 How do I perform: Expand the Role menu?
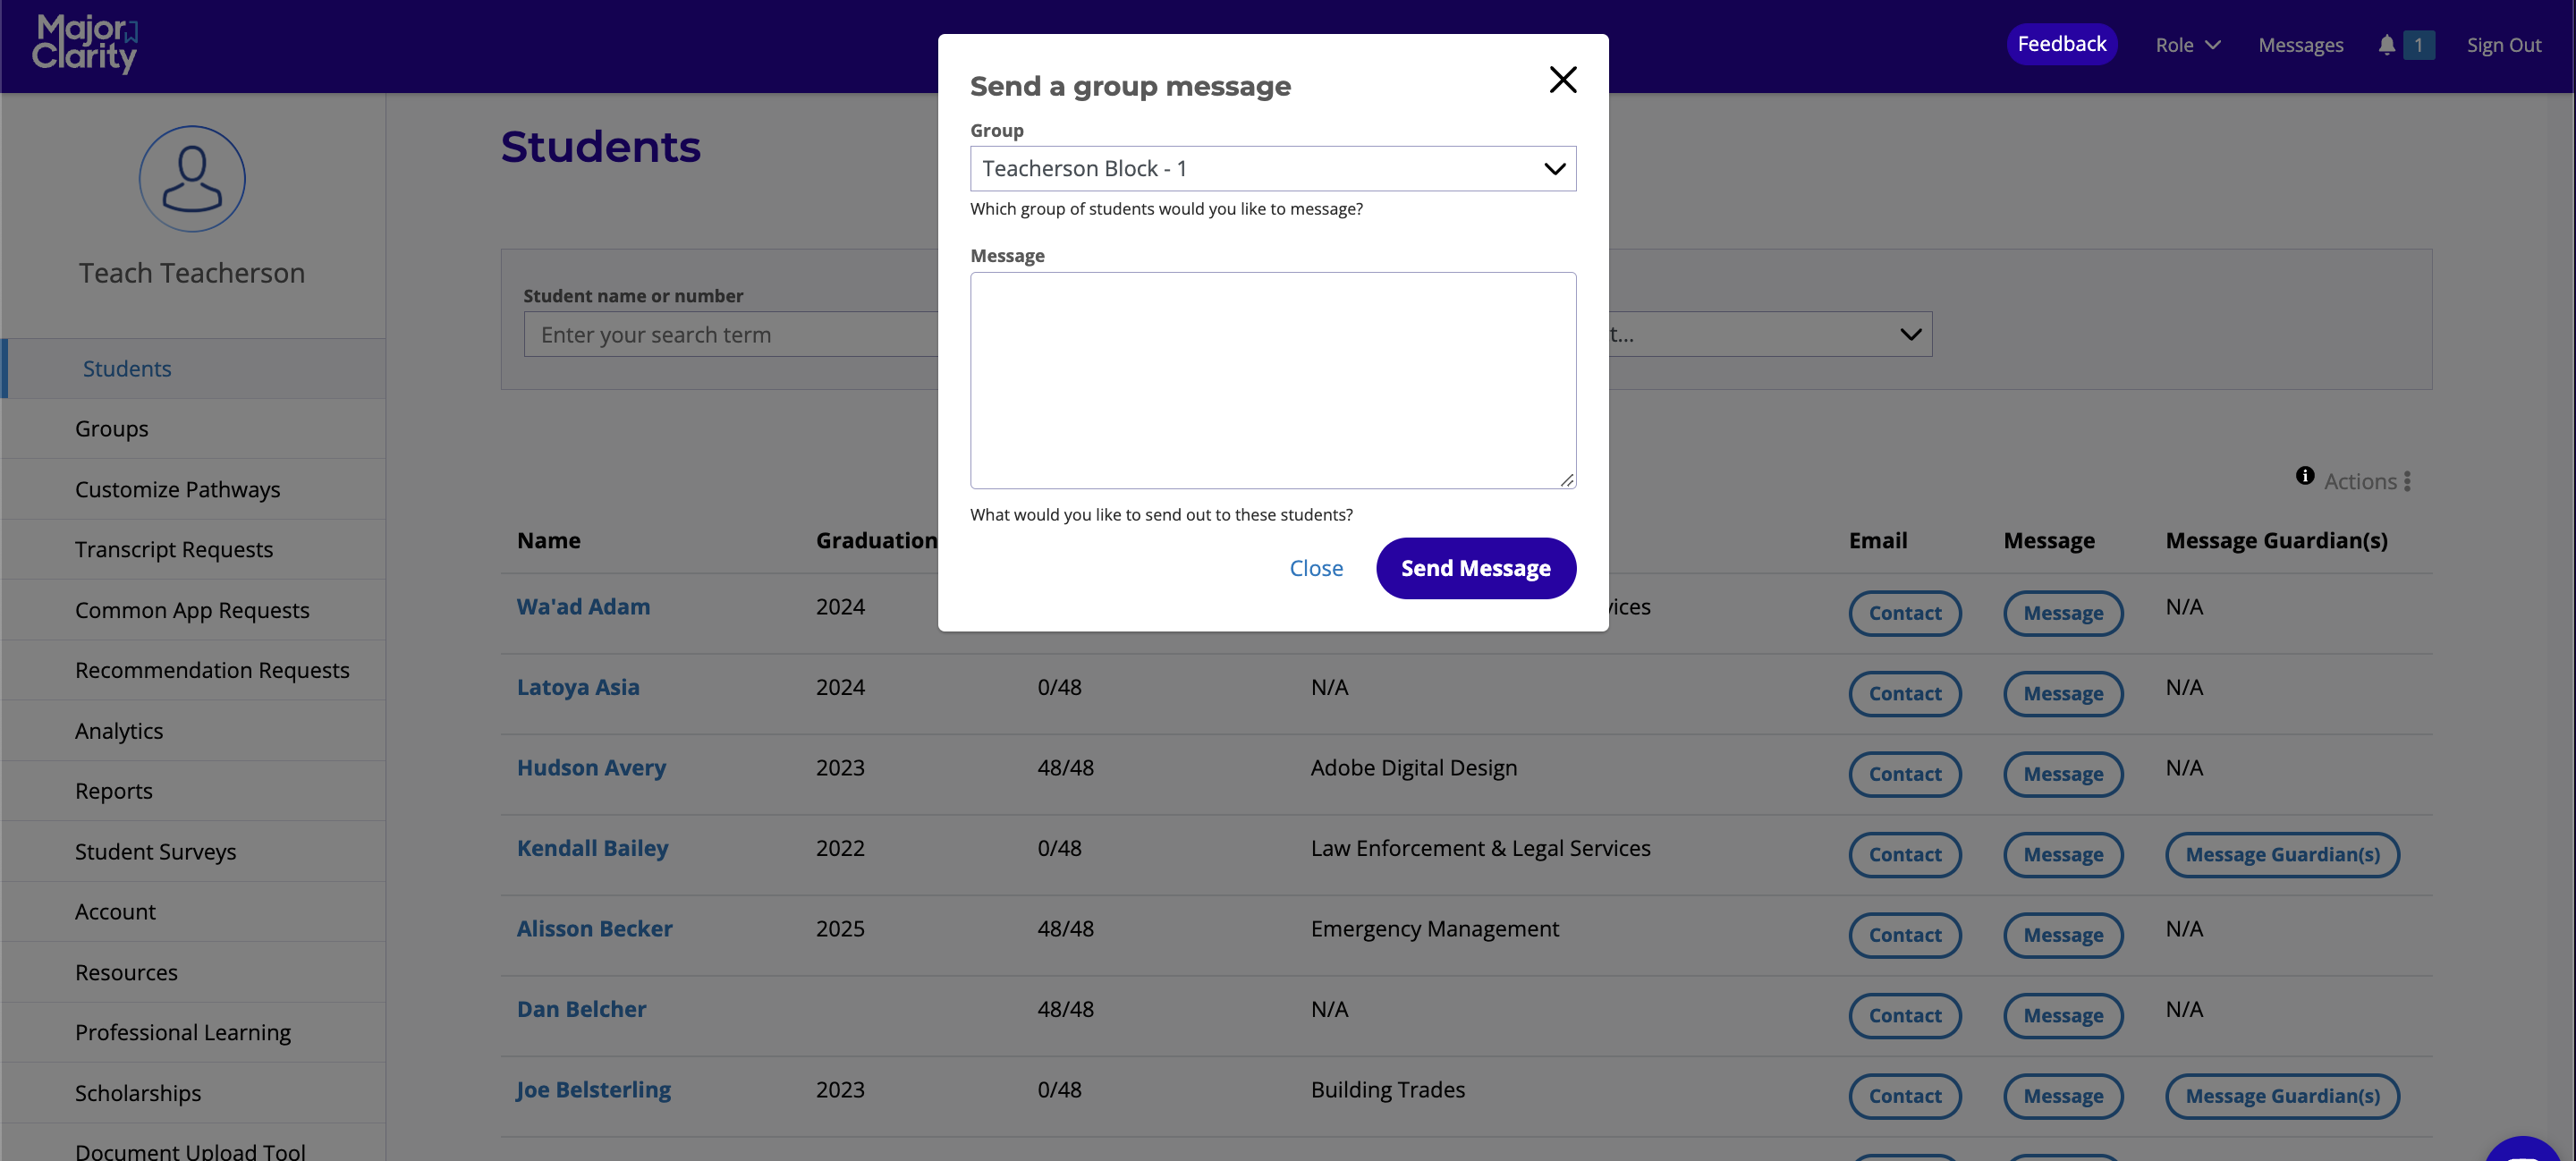(2187, 45)
